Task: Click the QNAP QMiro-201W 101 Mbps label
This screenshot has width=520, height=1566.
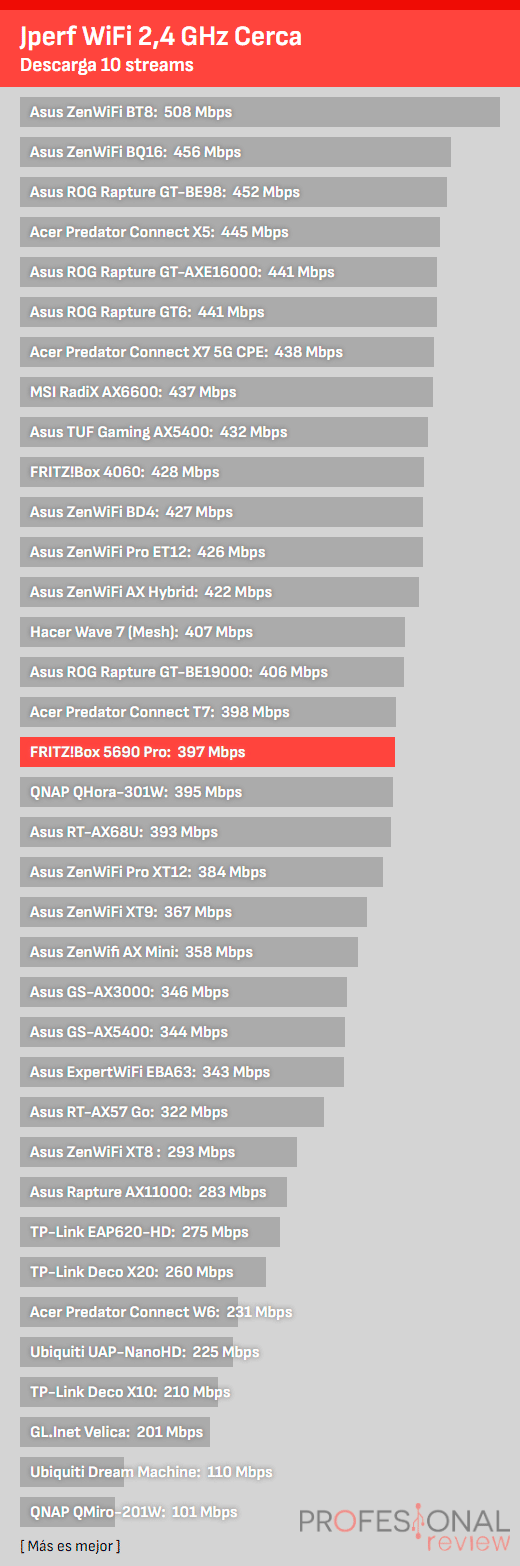Action: pos(134,1512)
